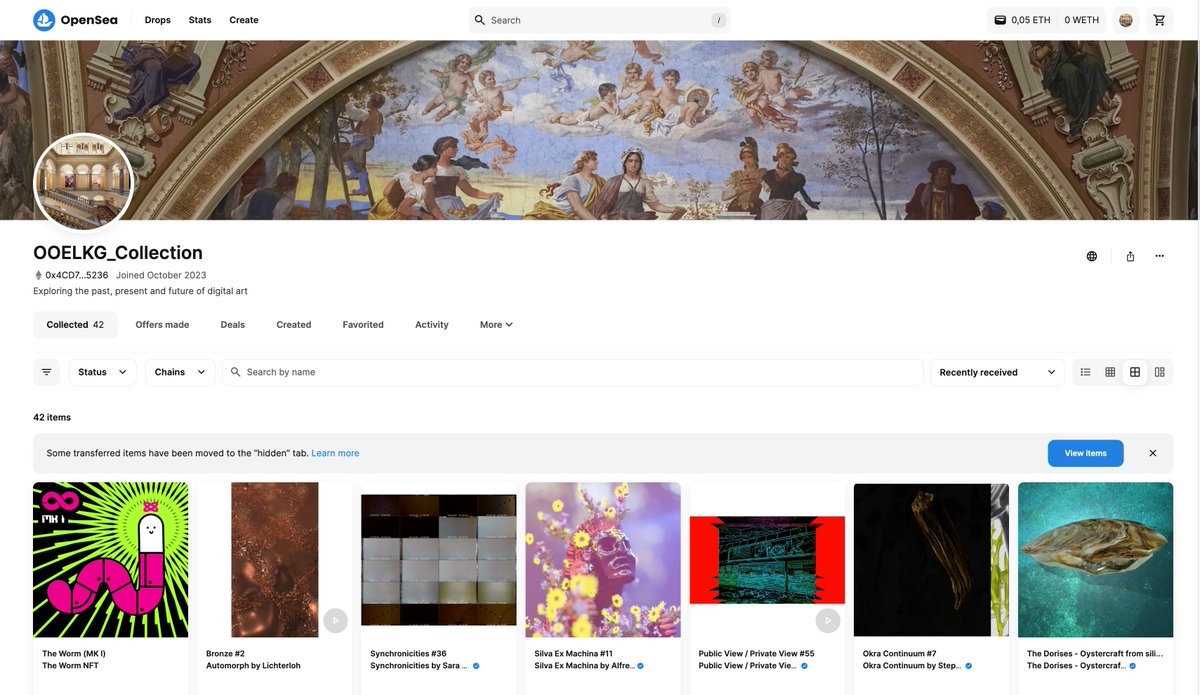Follow the Learn more link
1200x695 pixels.
point(335,453)
